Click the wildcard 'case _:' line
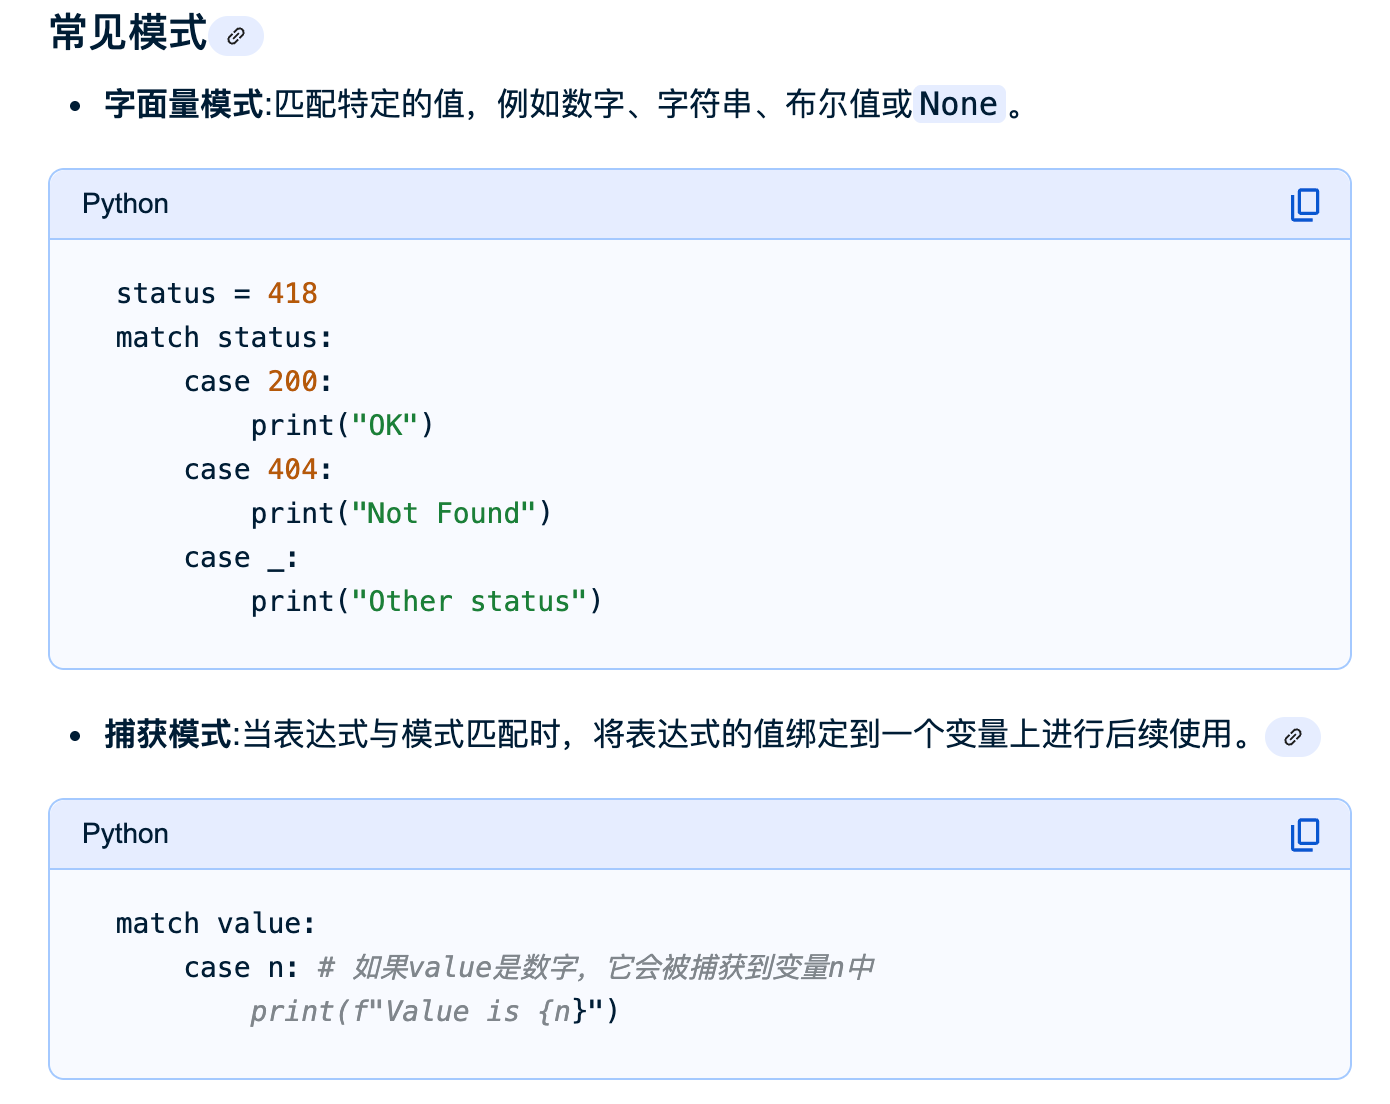The width and height of the screenshot is (1390, 1104). 240,558
